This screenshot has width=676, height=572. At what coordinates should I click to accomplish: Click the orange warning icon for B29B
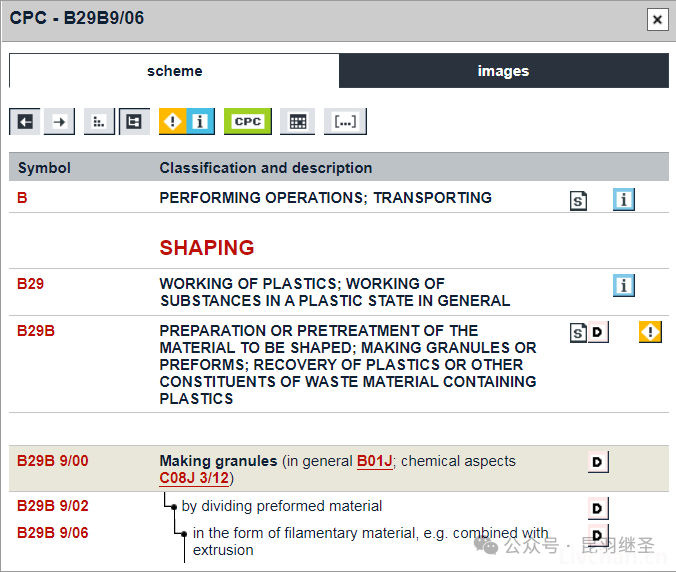coord(650,332)
